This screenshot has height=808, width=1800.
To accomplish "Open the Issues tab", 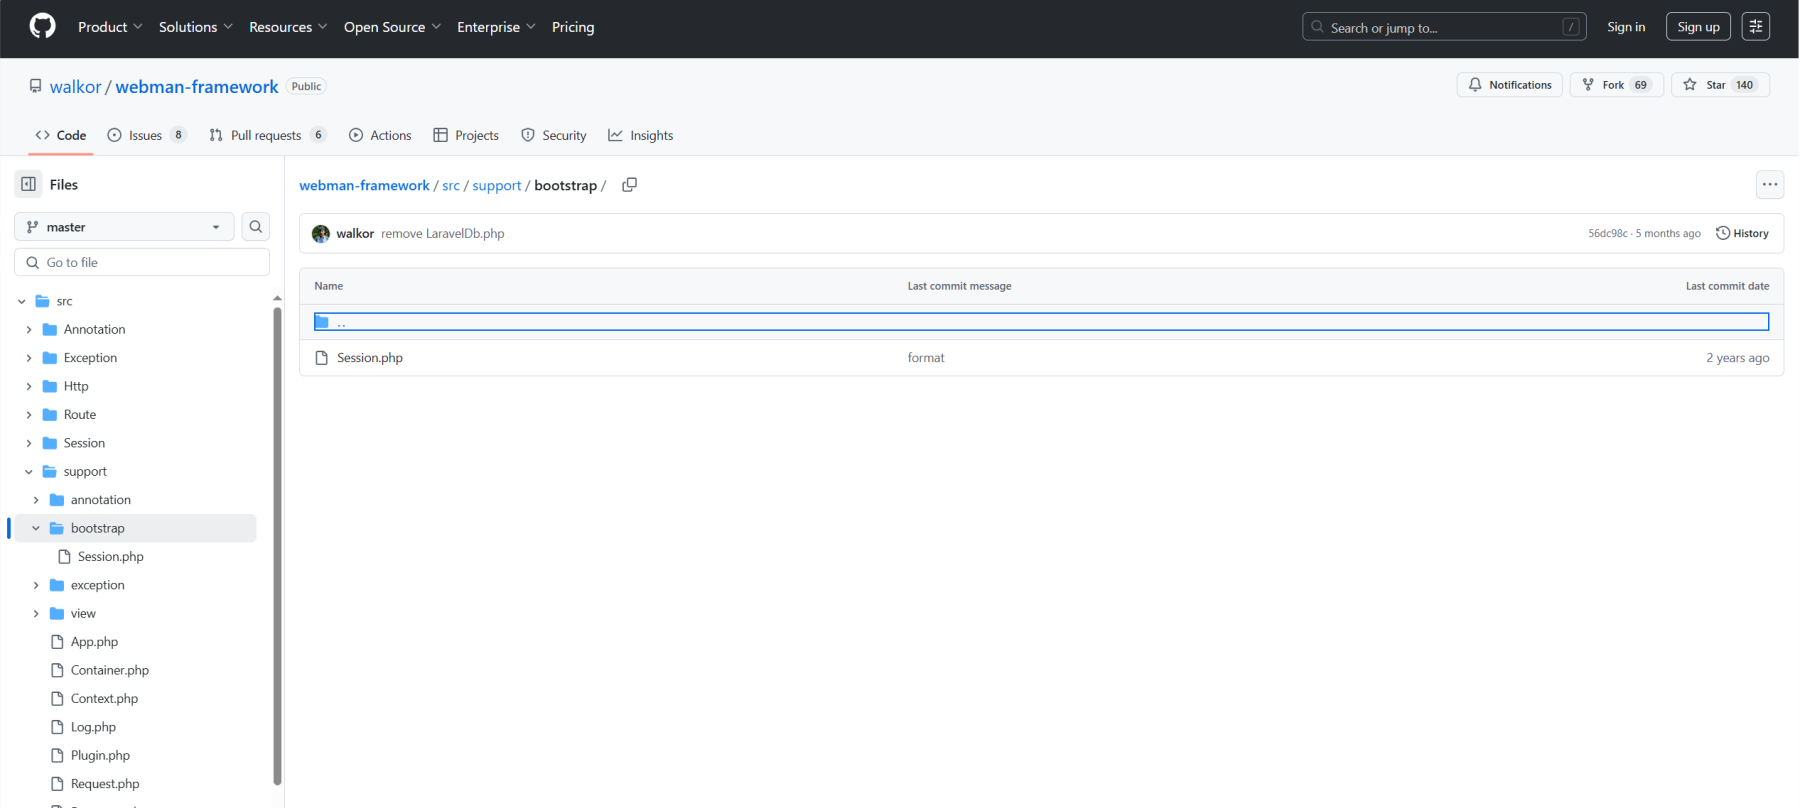I will 147,135.
